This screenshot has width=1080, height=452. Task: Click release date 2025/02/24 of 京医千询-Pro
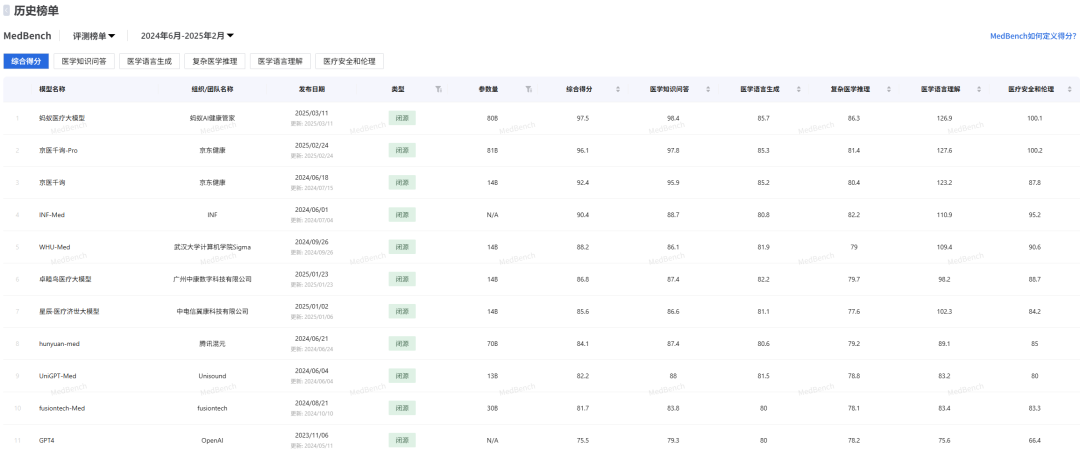click(x=311, y=145)
